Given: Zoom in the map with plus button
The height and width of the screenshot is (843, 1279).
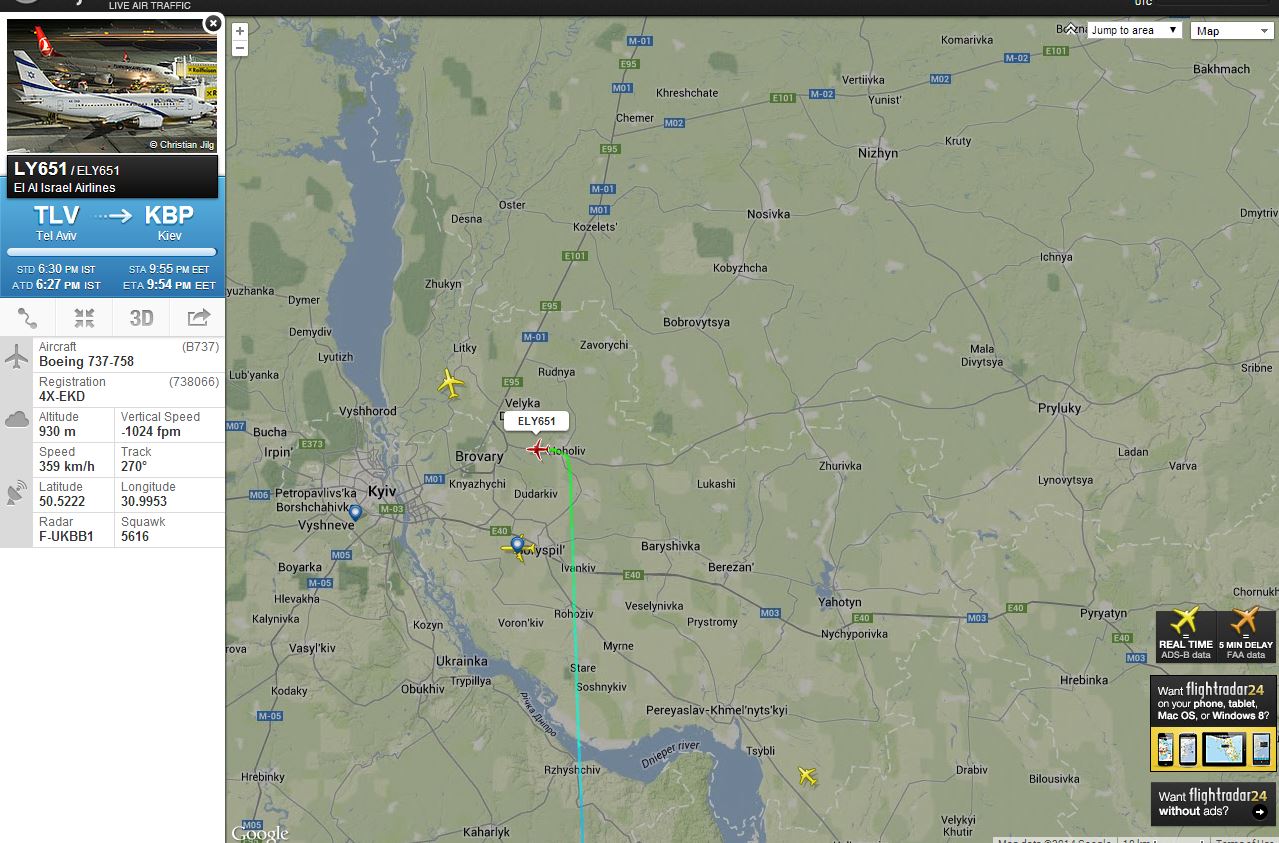Looking at the screenshot, I should (240, 31).
